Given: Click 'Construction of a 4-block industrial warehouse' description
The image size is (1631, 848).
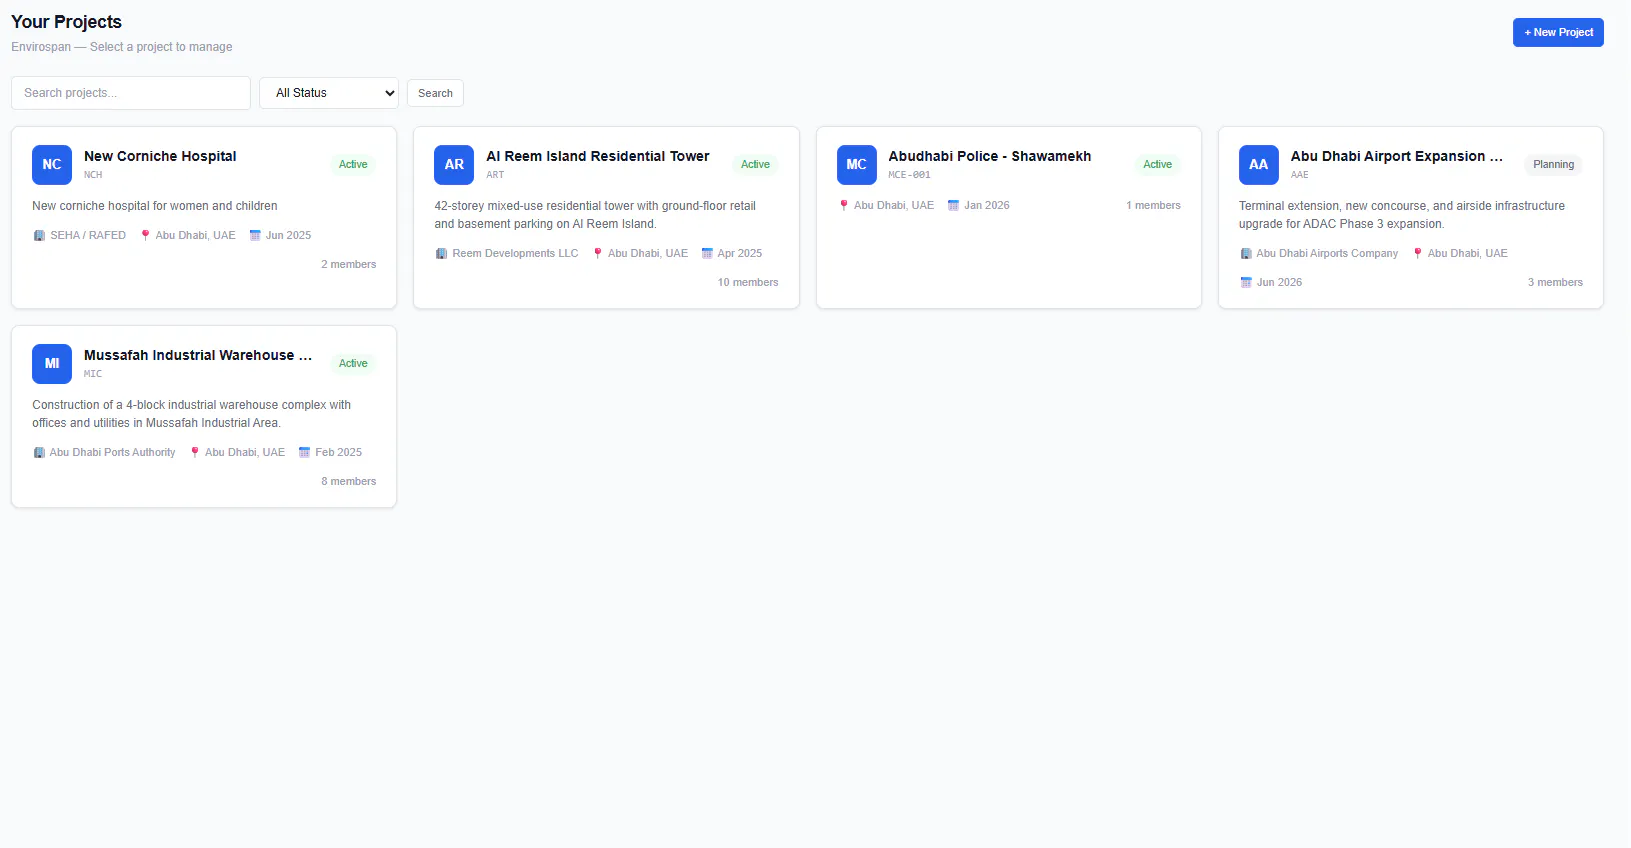Looking at the screenshot, I should coord(192,414).
